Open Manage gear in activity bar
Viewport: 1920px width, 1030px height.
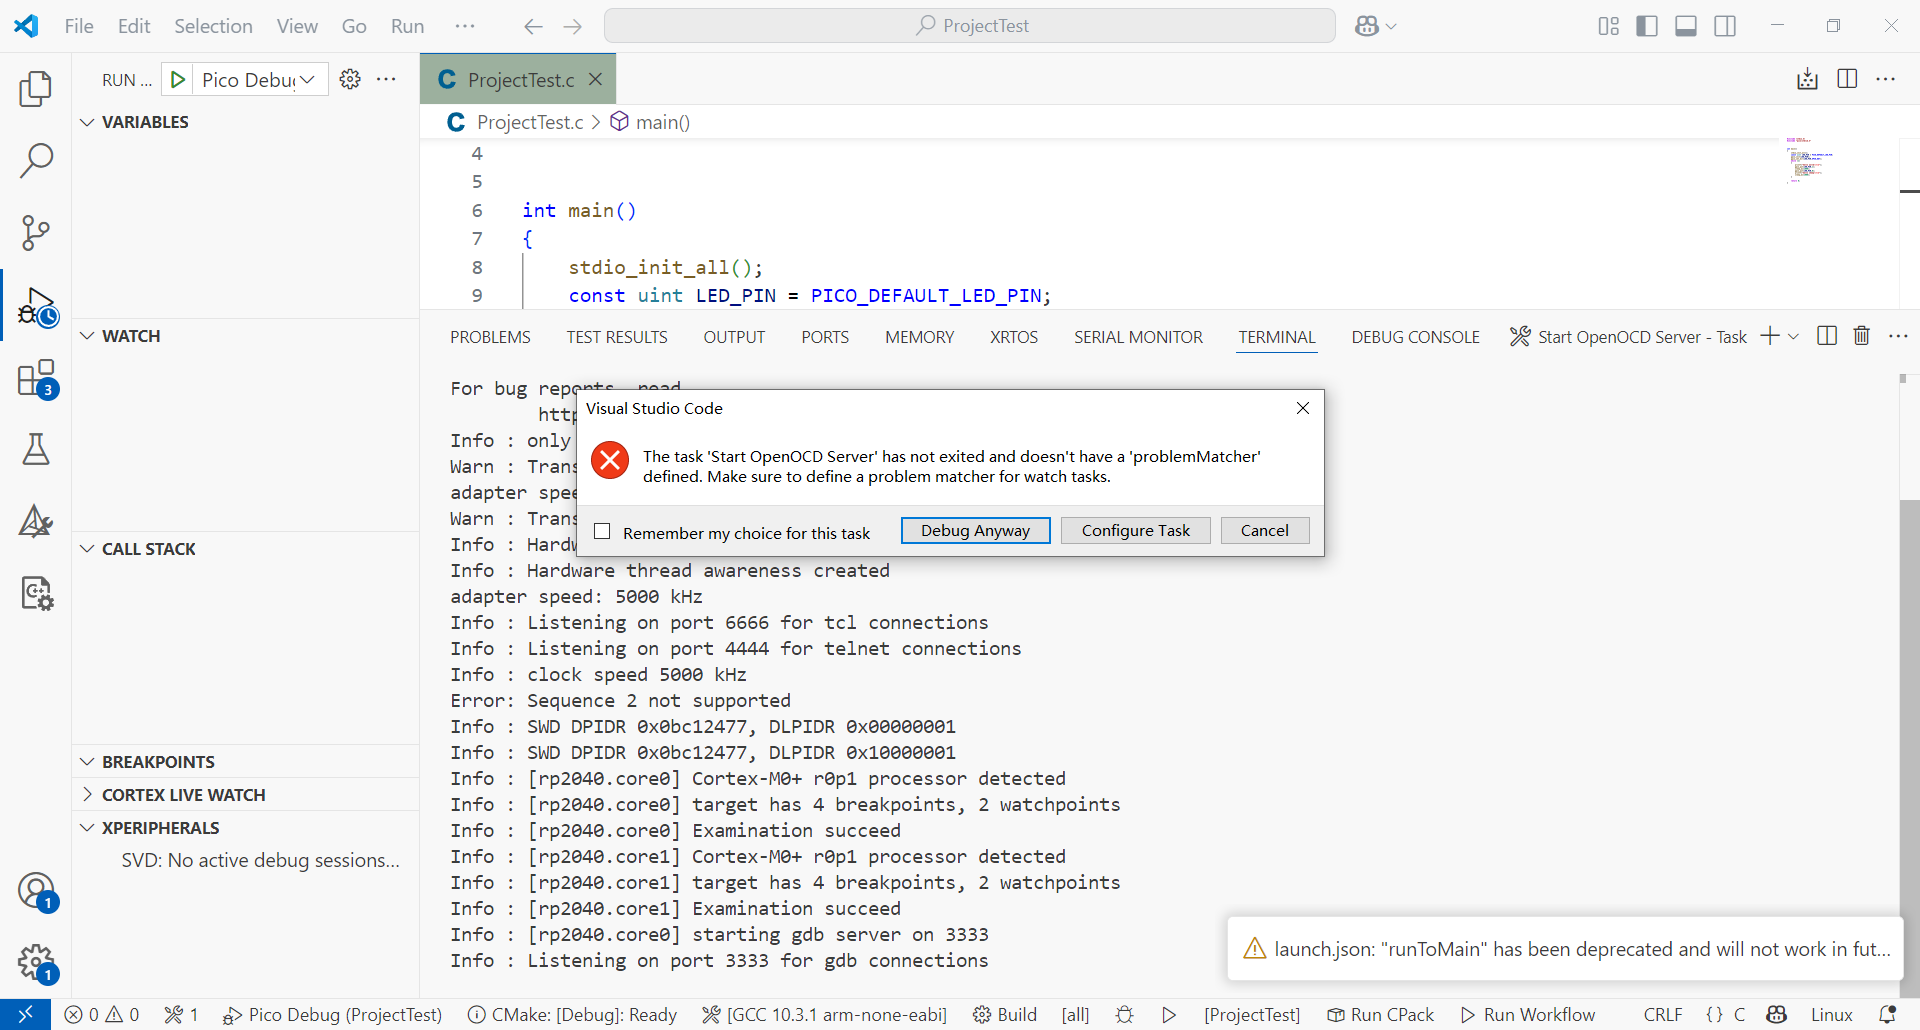pyautogui.click(x=36, y=963)
